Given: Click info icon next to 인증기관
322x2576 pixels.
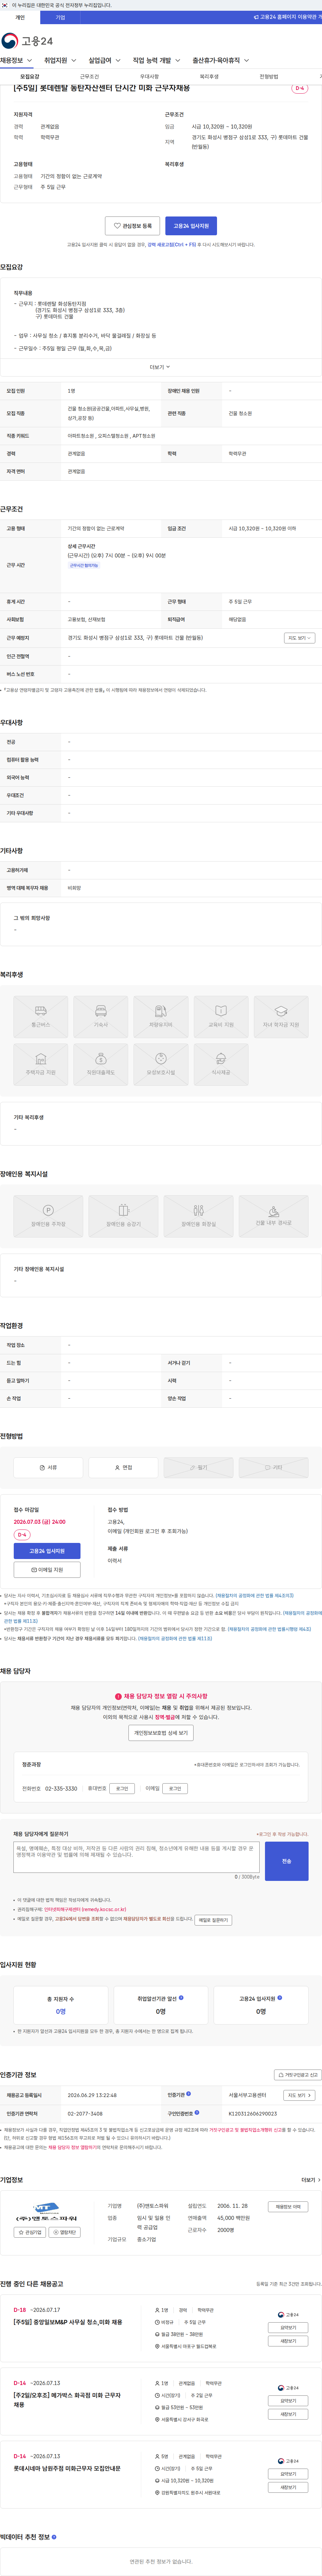Looking at the screenshot, I should (188, 2094).
